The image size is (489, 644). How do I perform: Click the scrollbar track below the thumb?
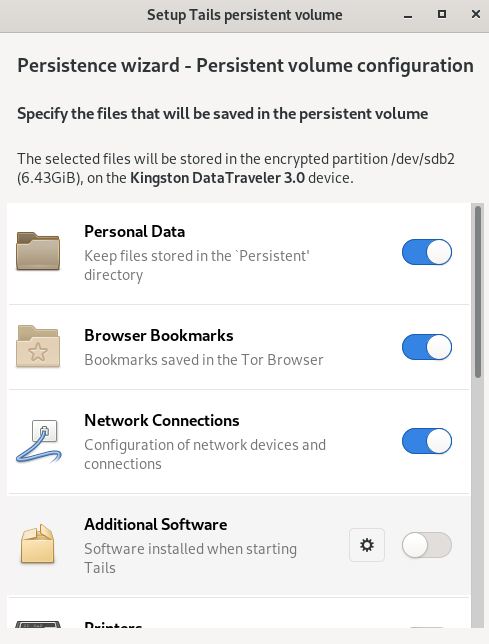[x=478, y=501]
